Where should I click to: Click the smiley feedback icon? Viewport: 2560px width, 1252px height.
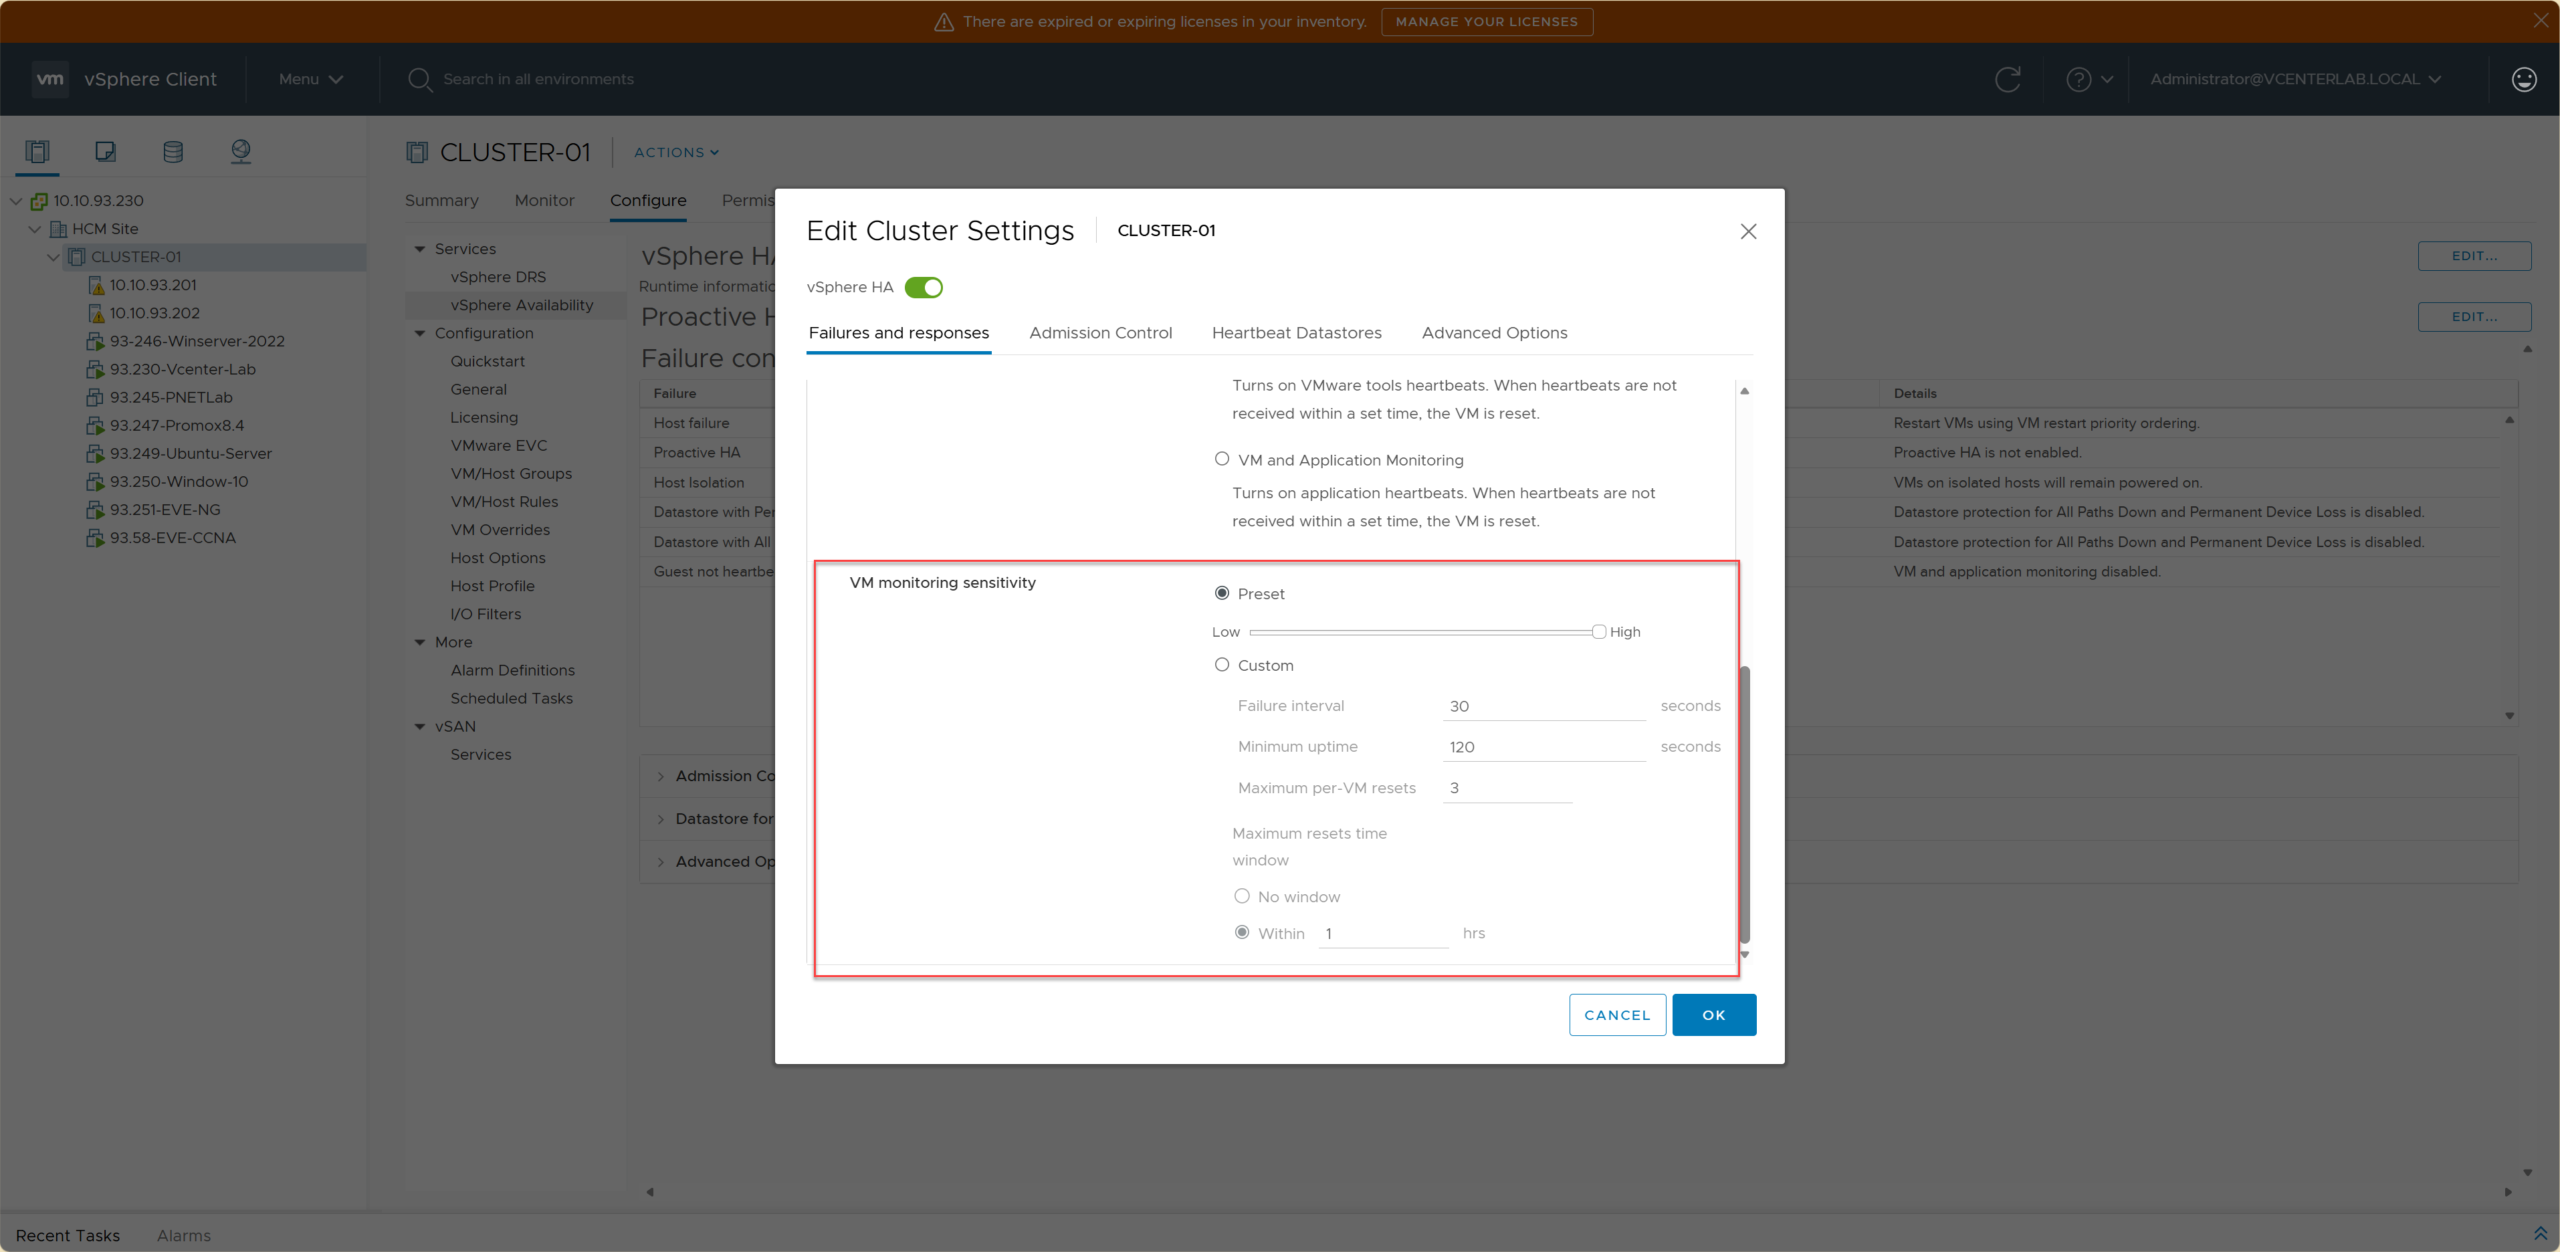tap(2523, 79)
